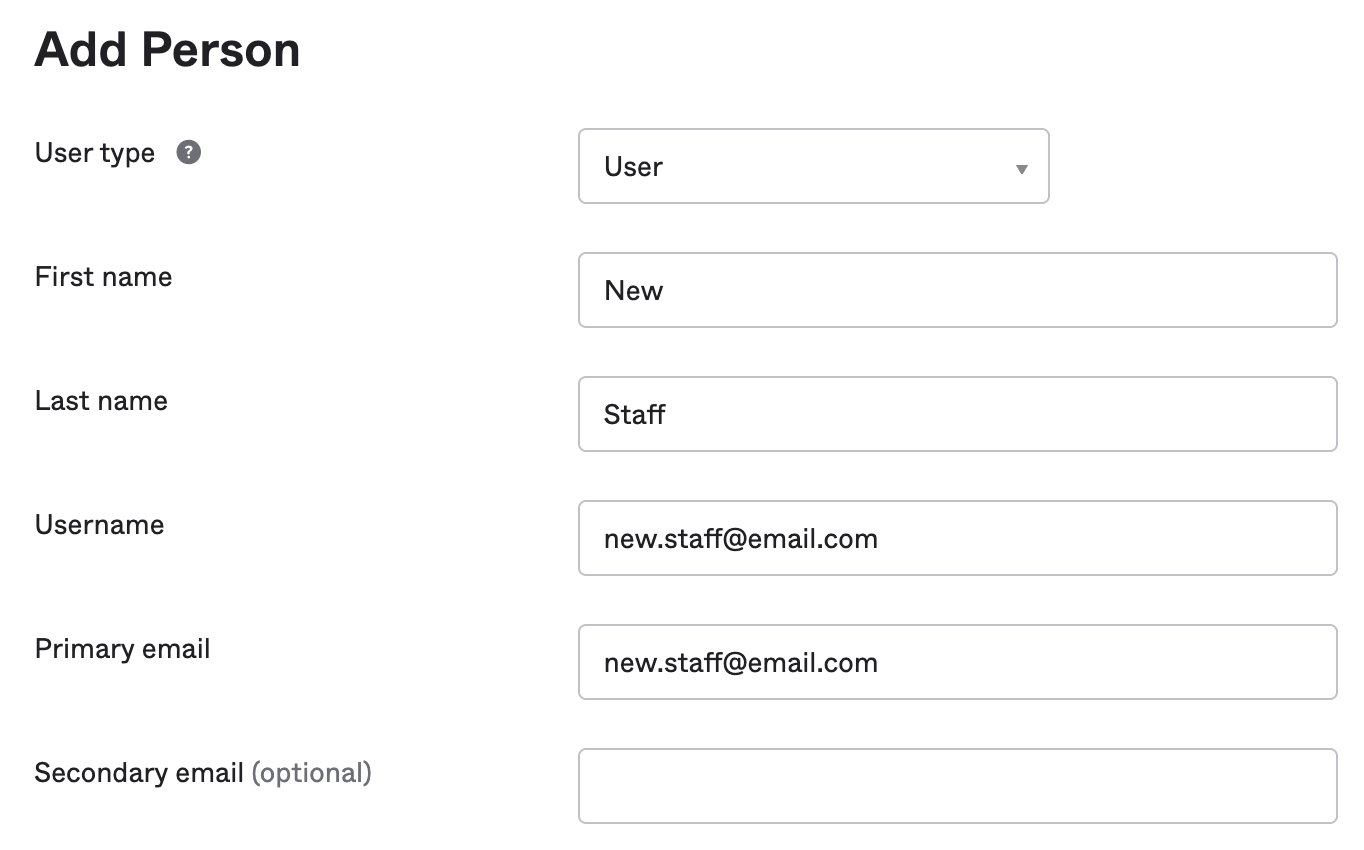The height and width of the screenshot is (850, 1364).
Task: Select the empty Secondary email field
Action: click(957, 786)
